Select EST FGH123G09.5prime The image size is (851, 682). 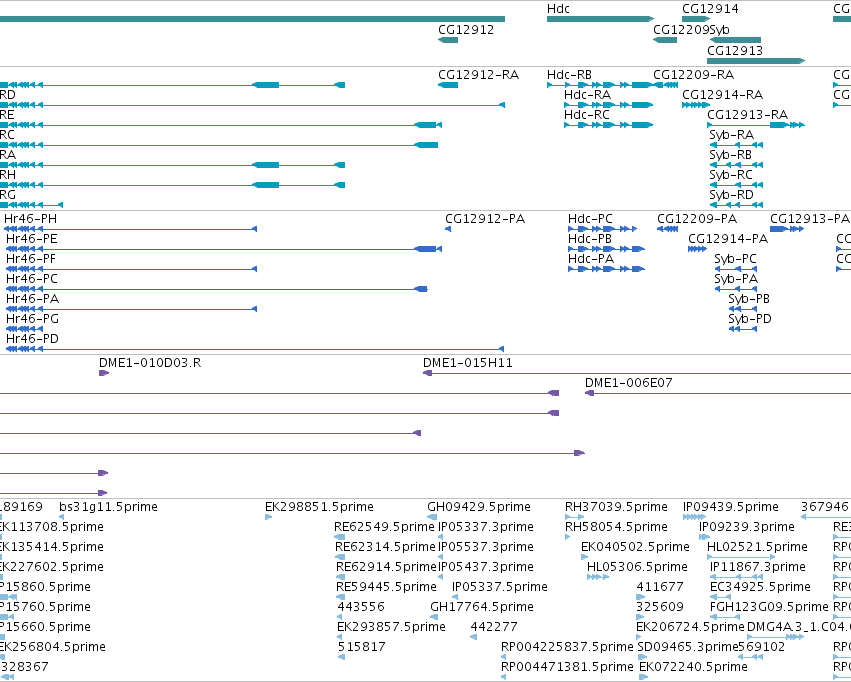[769, 608]
